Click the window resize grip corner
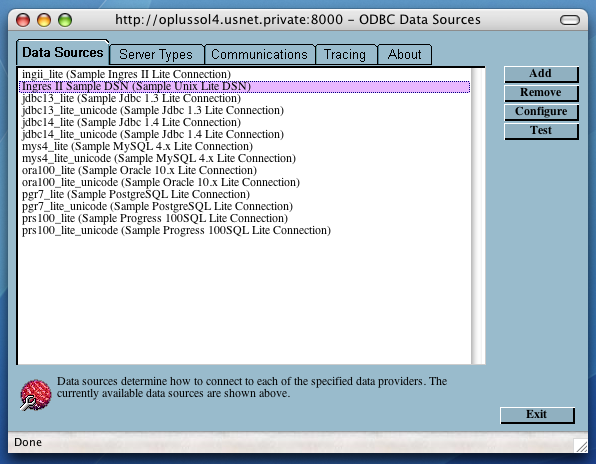Viewport: 596px width, 464px height. pyautogui.click(x=582, y=446)
